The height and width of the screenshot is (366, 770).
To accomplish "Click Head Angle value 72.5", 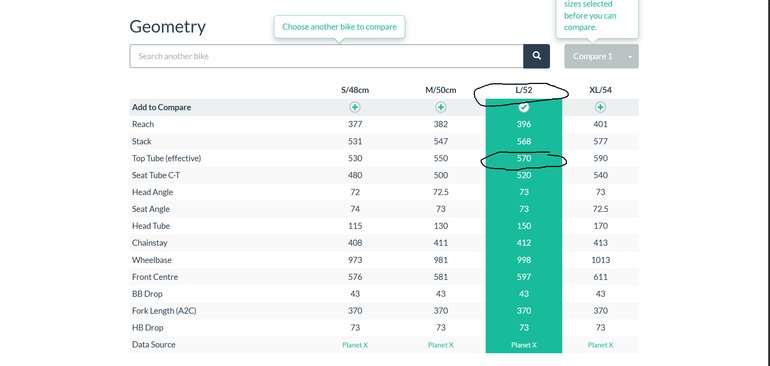I will tap(440, 192).
